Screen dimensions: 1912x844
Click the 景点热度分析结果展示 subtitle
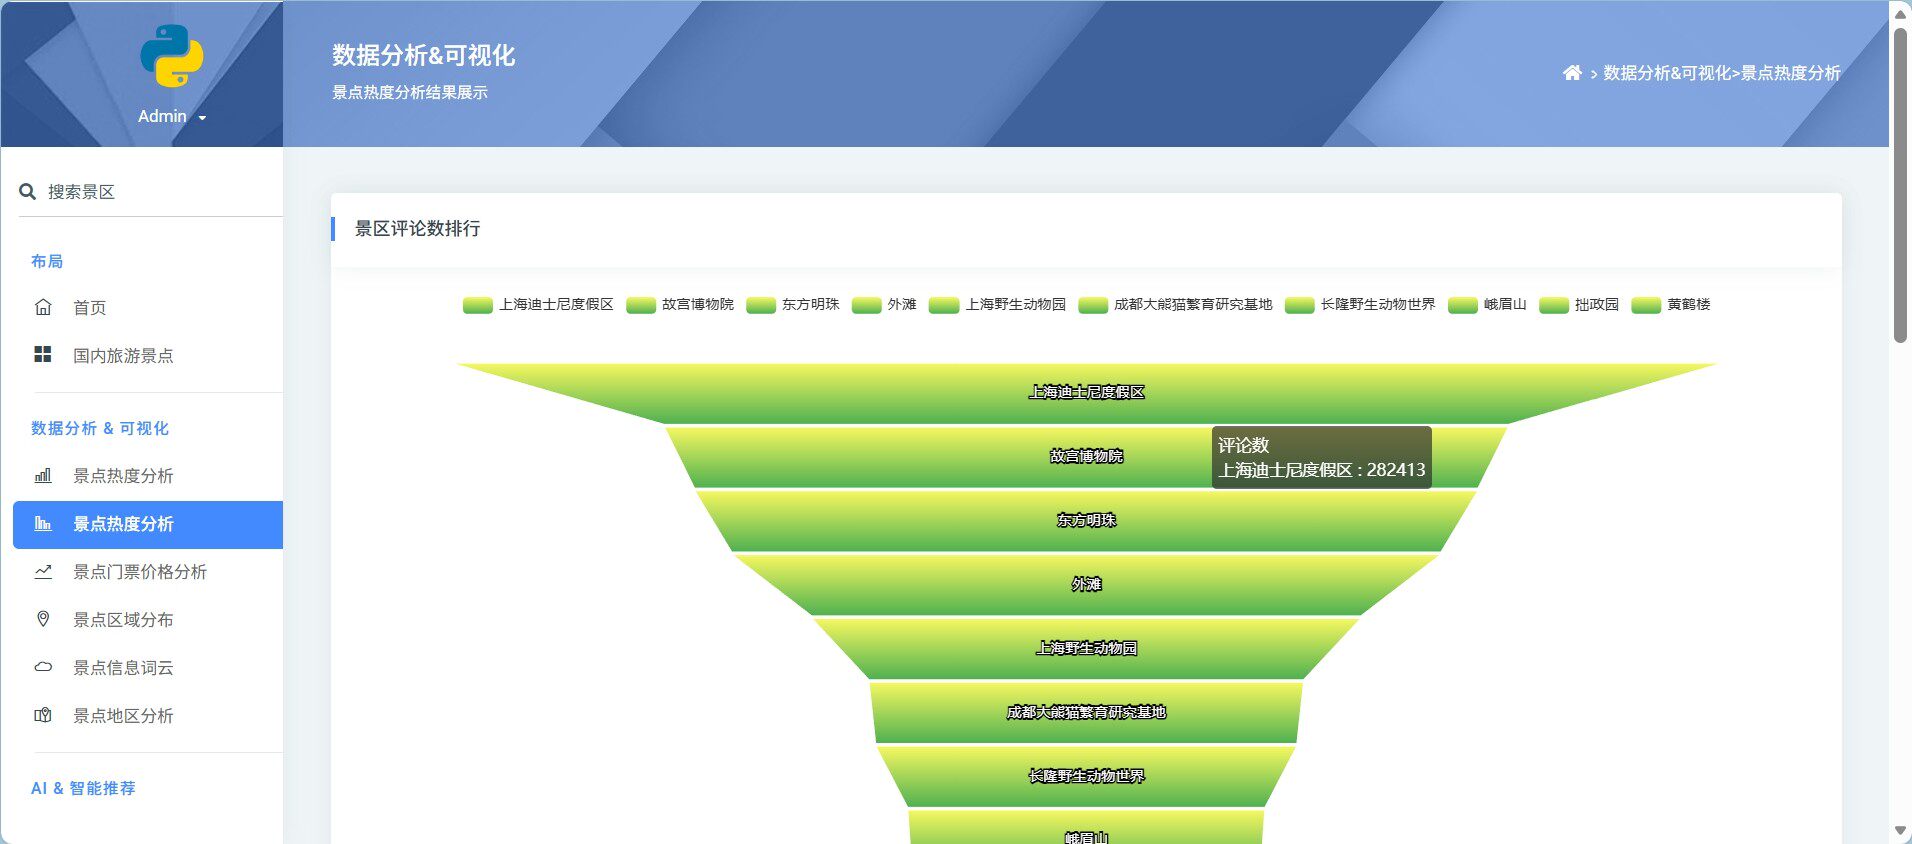click(x=410, y=92)
